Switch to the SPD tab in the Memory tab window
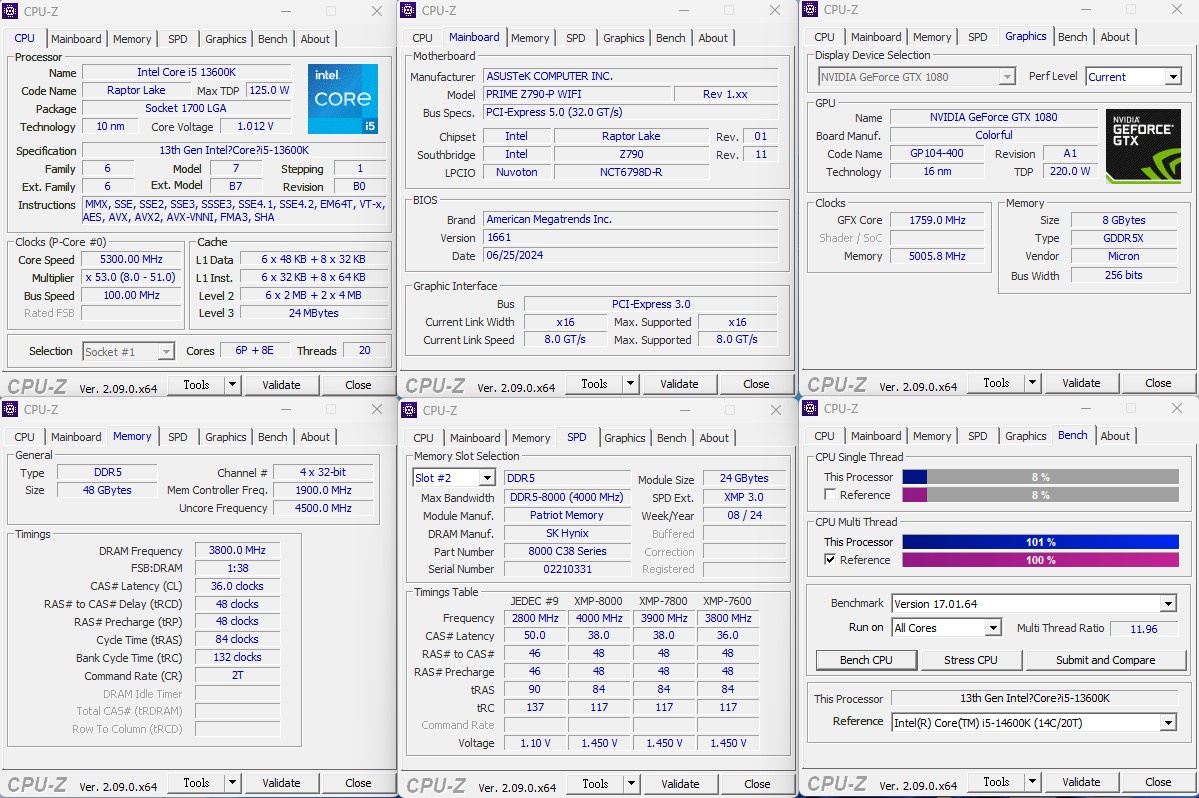 [177, 437]
